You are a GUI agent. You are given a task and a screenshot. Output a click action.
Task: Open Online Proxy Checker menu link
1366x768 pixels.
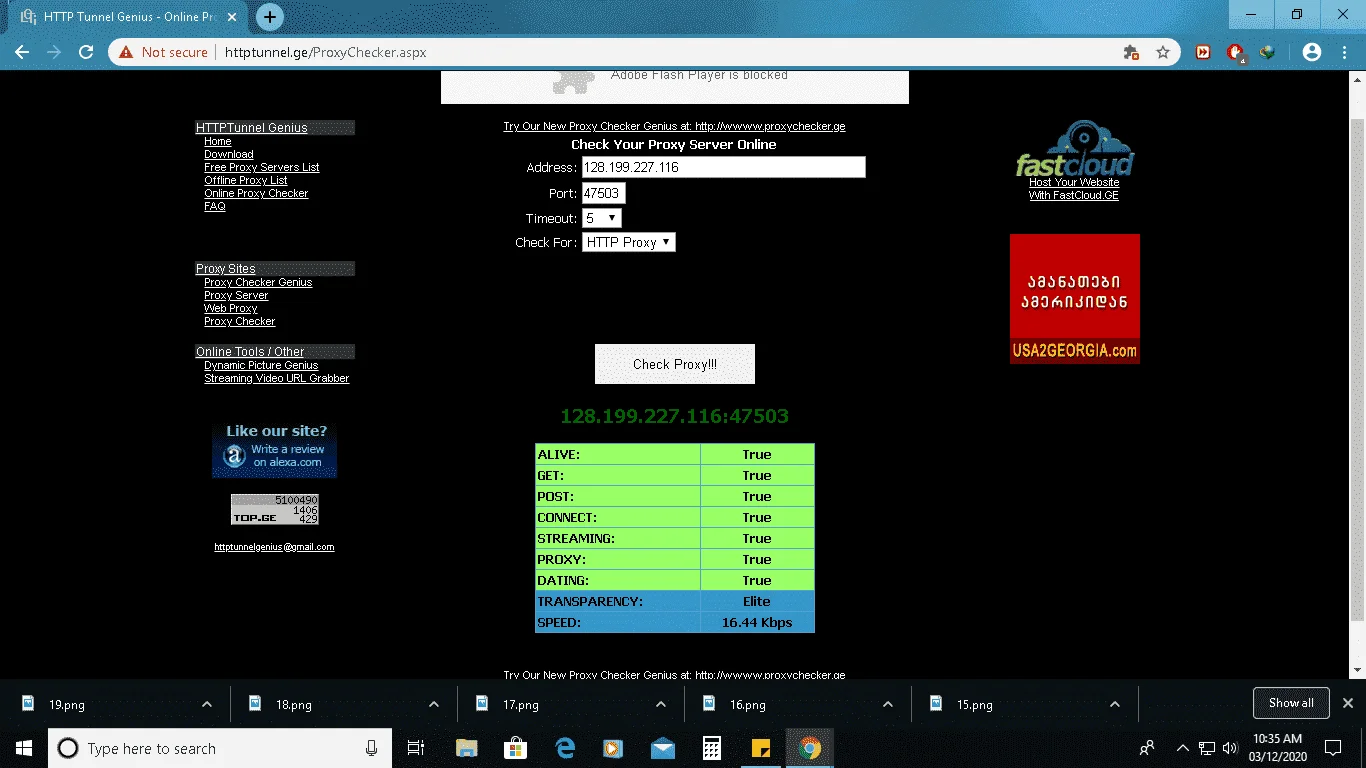pos(256,194)
